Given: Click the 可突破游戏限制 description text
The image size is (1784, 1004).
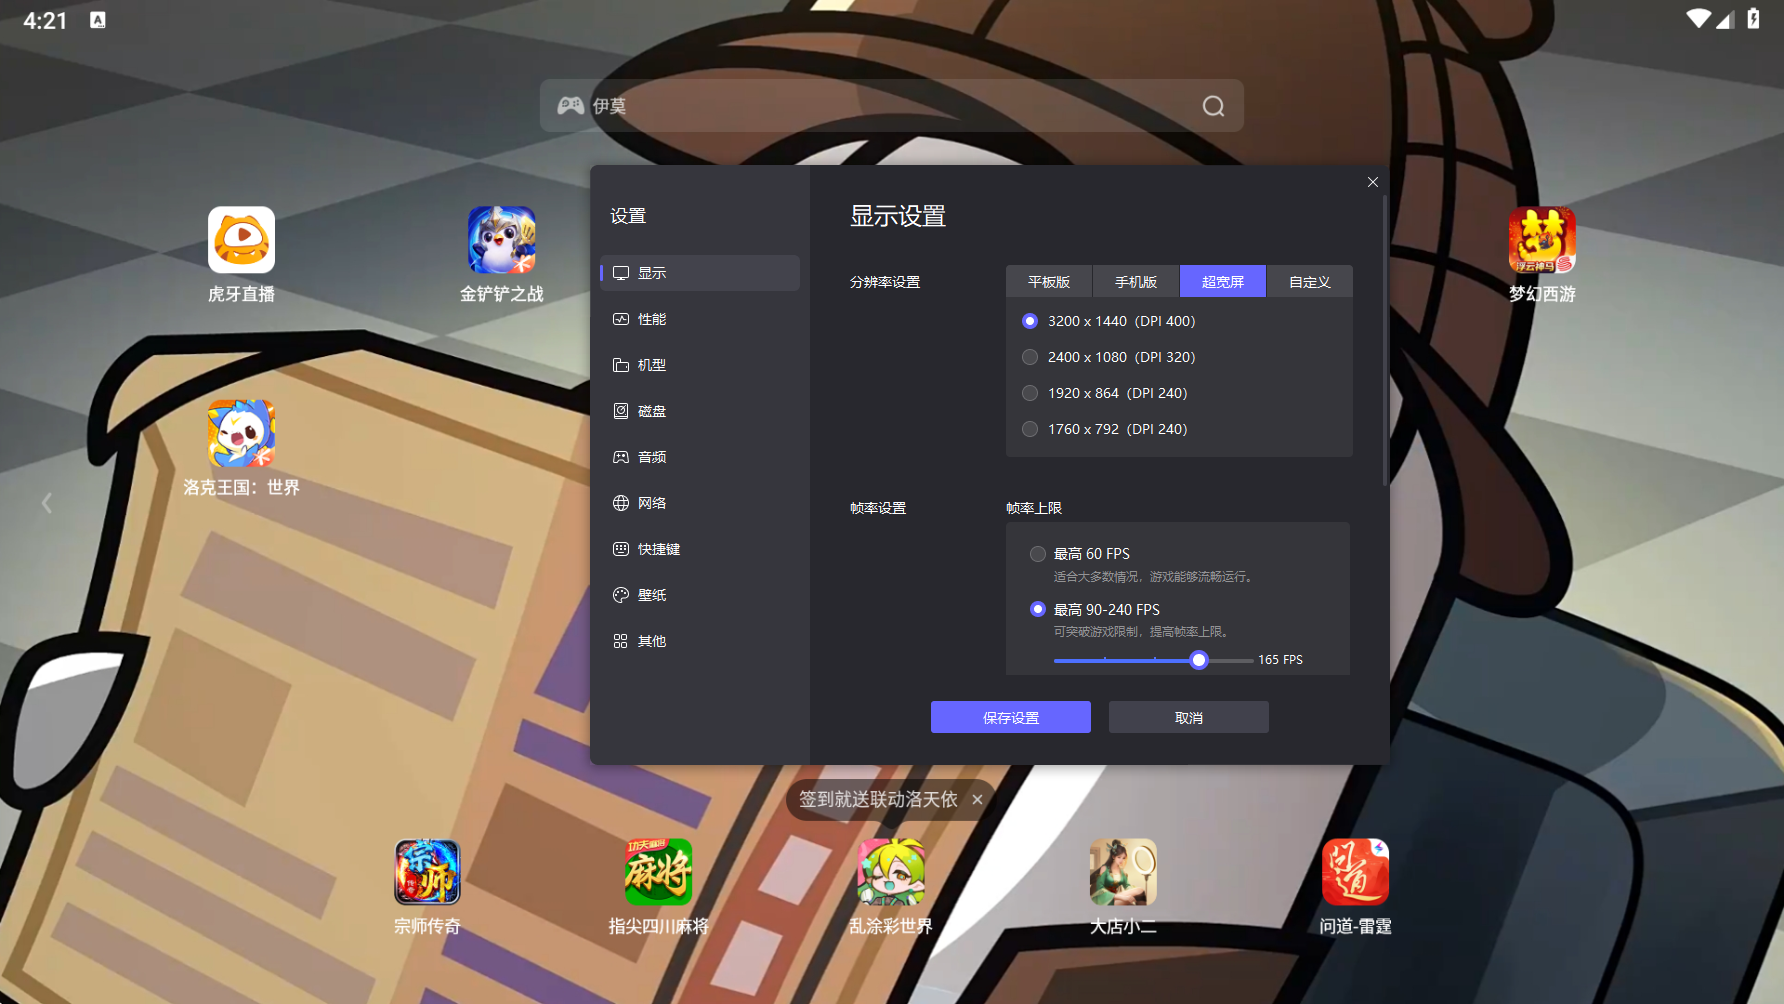Looking at the screenshot, I should coord(1141,632).
